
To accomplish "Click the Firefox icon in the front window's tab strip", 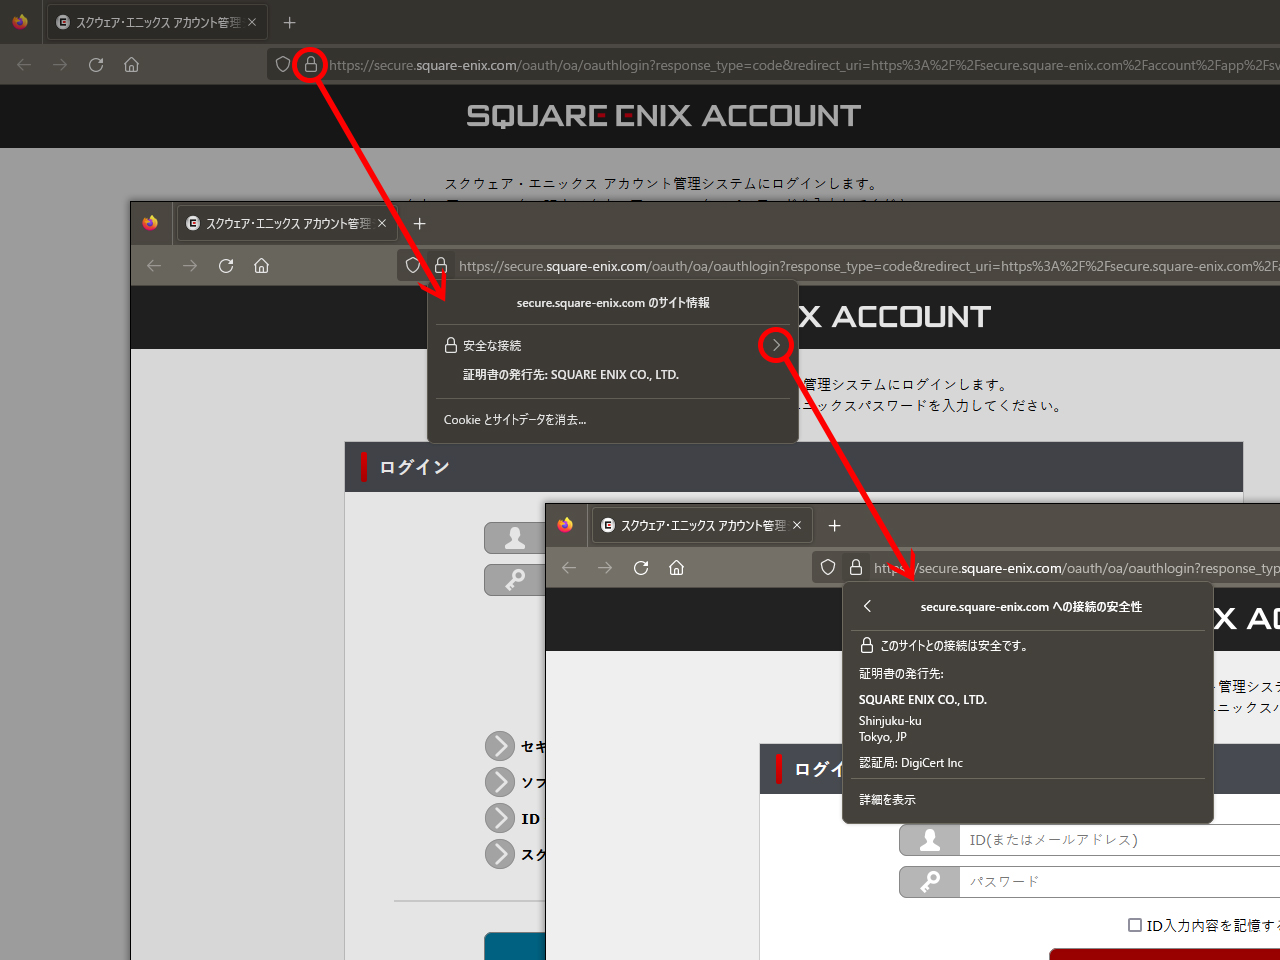I will tap(565, 524).
